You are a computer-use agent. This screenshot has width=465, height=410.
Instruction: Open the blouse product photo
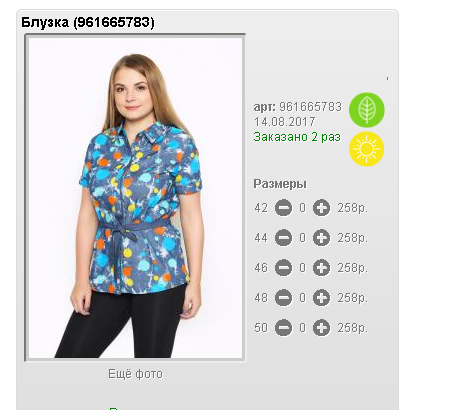click(x=135, y=197)
